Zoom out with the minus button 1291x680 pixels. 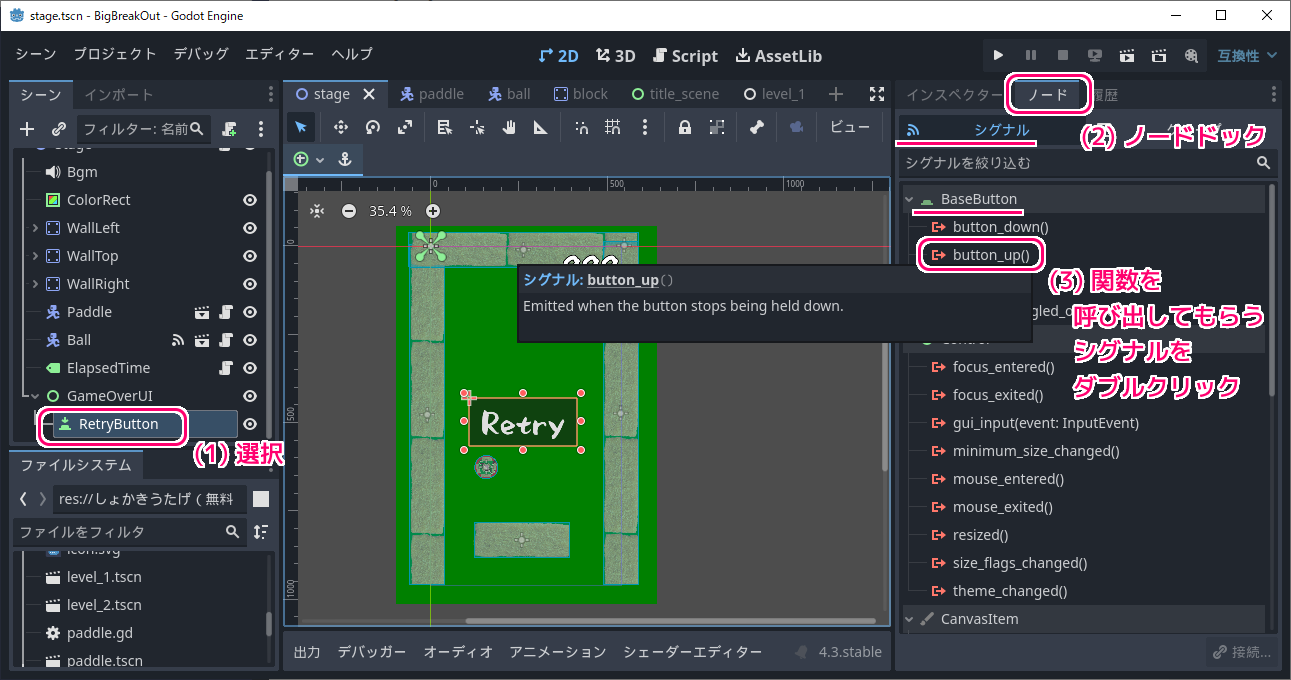coord(349,211)
